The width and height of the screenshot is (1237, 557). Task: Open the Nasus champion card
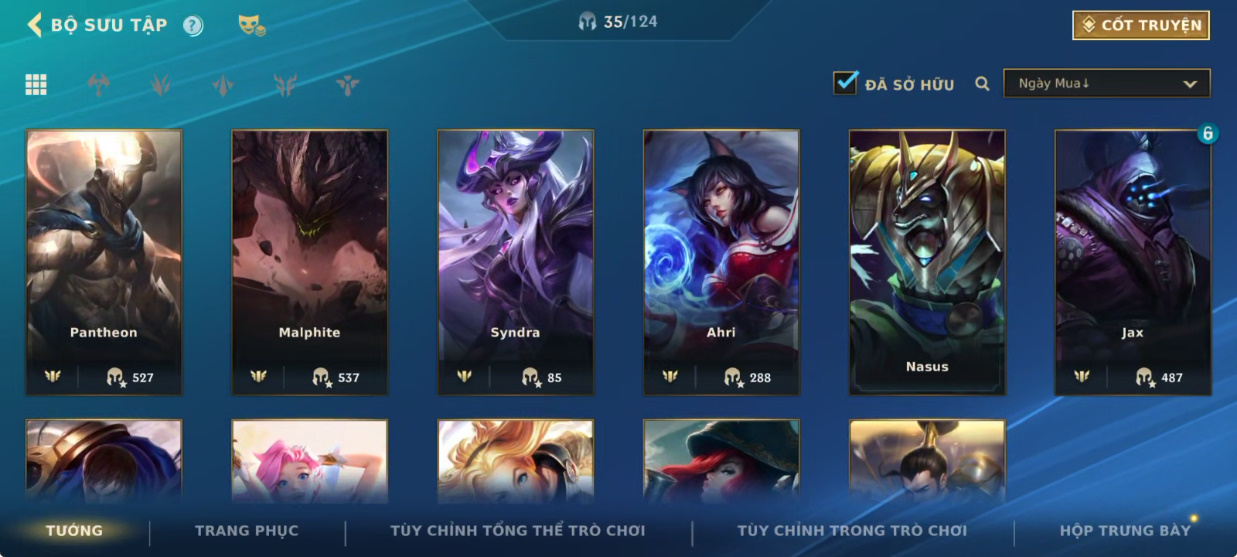(927, 262)
